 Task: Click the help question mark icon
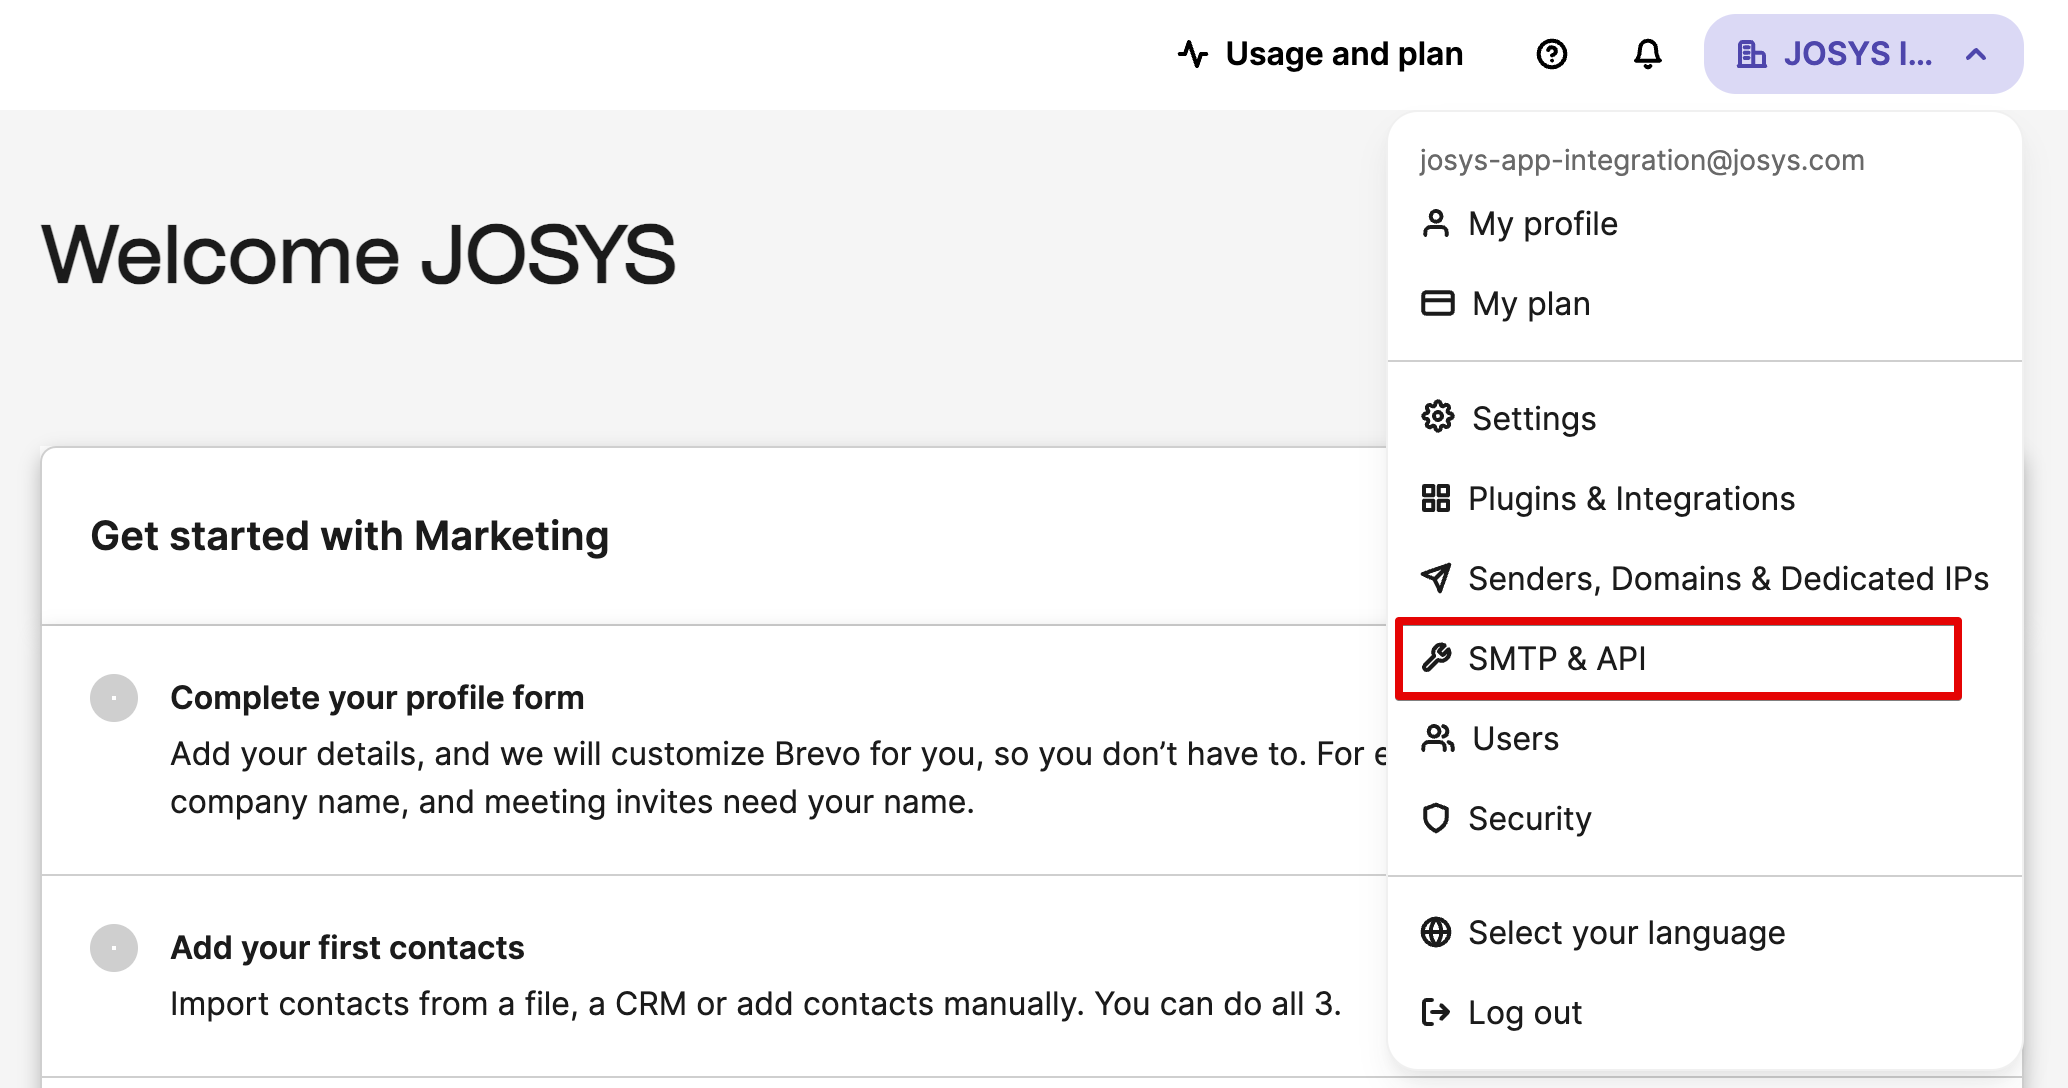point(1551,54)
